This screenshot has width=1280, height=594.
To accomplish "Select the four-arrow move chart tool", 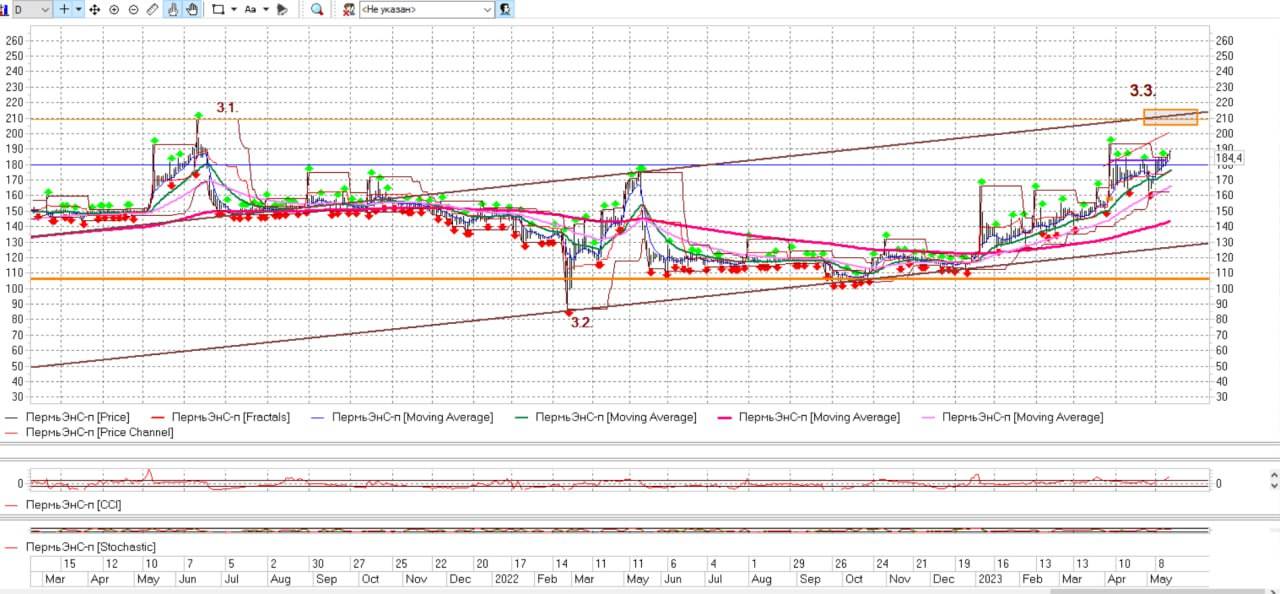I will pos(94,9).
